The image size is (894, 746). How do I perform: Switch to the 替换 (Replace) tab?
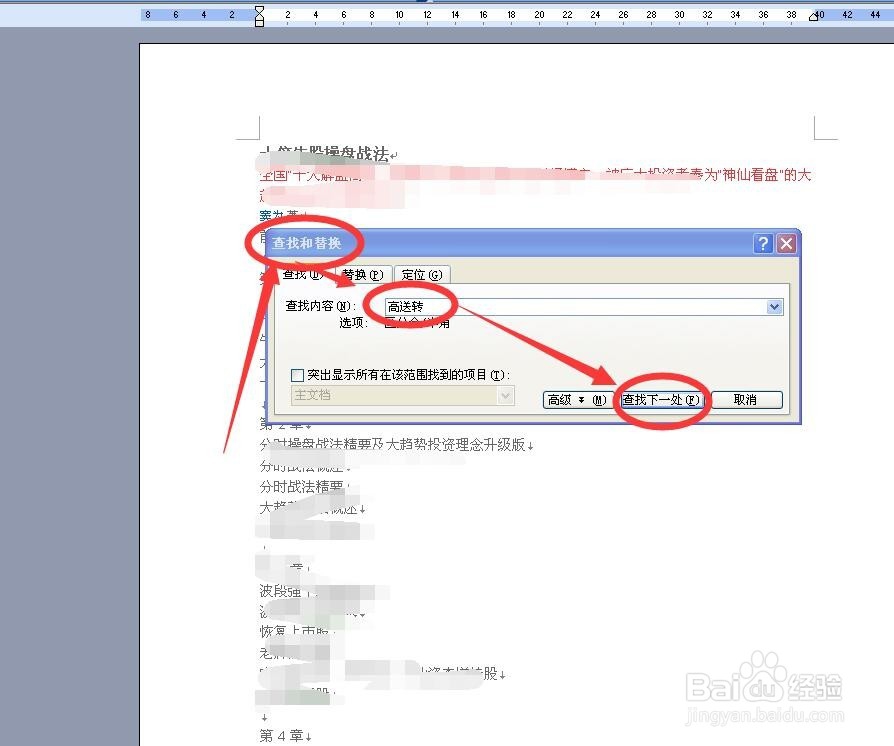point(363,274)
